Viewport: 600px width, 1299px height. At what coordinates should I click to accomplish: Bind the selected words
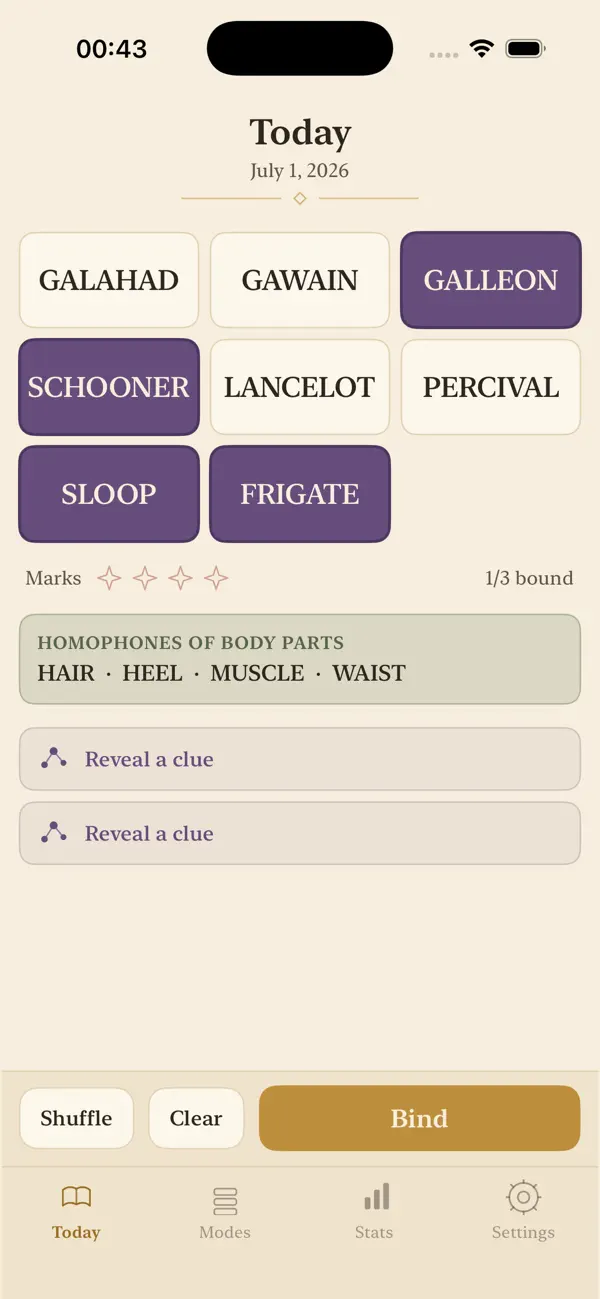pyautogui.click(x=420, y=1118)
